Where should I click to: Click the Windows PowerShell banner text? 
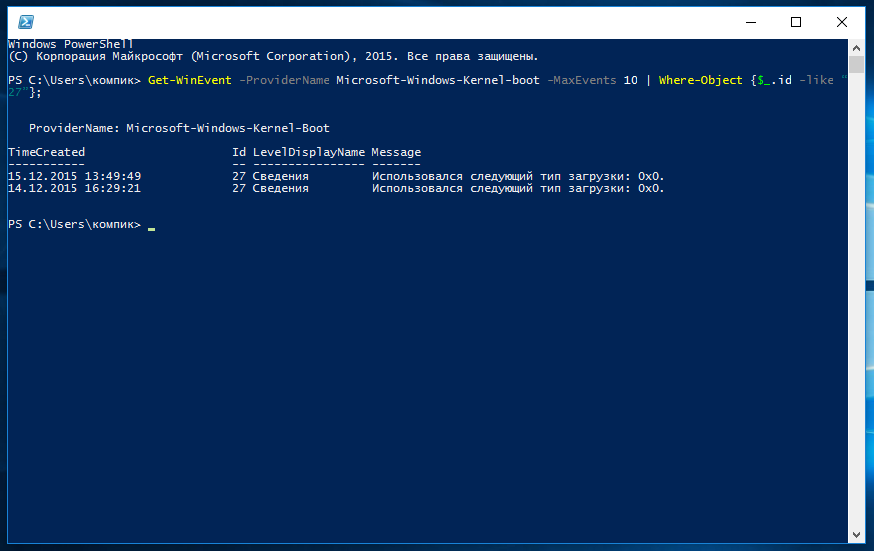click(x=71, y=44)
